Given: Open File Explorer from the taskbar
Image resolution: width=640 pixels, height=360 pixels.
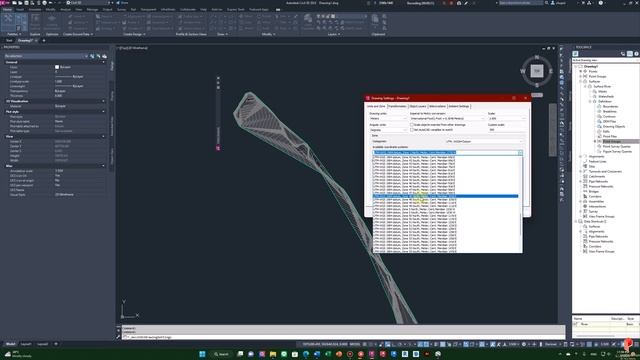Looking at the screenshot, I should 273,354.
